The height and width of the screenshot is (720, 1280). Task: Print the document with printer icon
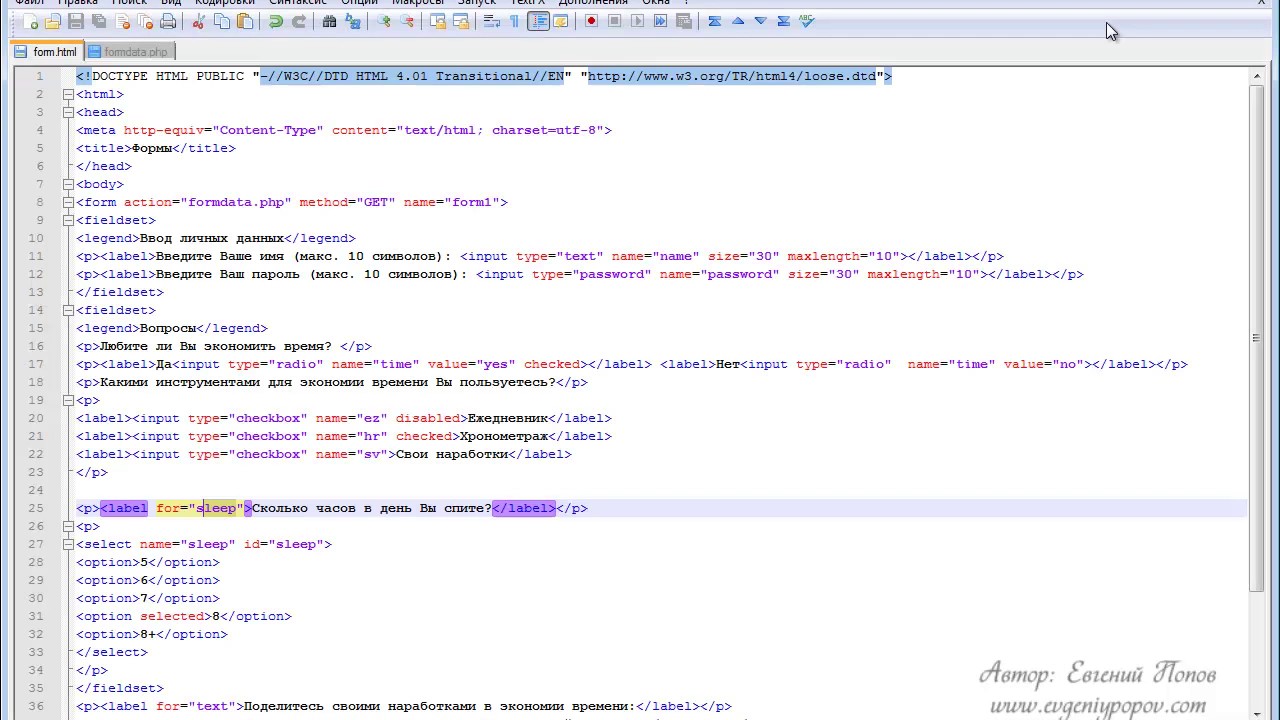tap(168, 21)
